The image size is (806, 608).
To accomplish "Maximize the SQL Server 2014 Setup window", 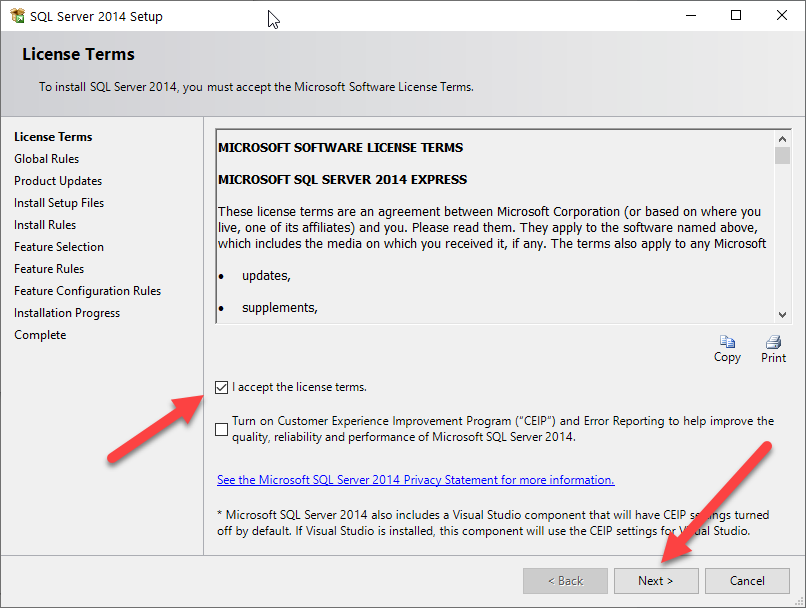I will pos(736,15).
